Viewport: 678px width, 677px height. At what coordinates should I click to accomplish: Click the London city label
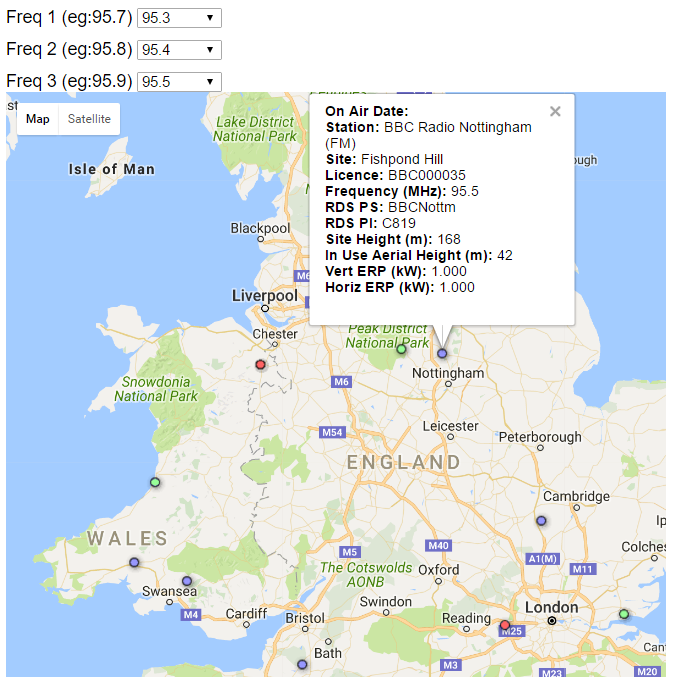tap(551, 607)
